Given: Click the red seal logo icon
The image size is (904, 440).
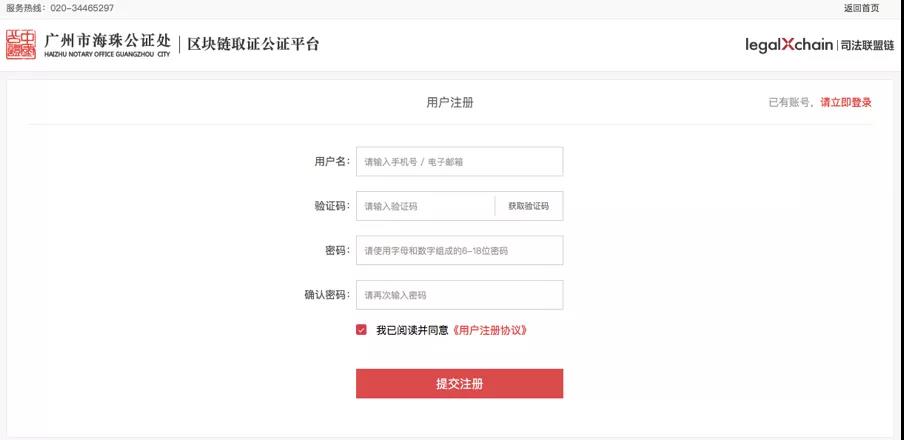Looking at the screenshot, I should pos(21,44).
